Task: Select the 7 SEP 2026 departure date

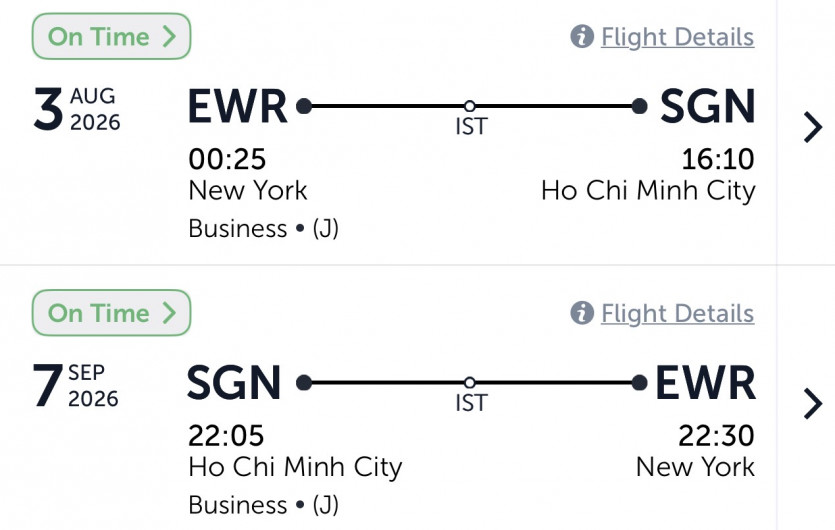Action: click(x=77, y=386)
